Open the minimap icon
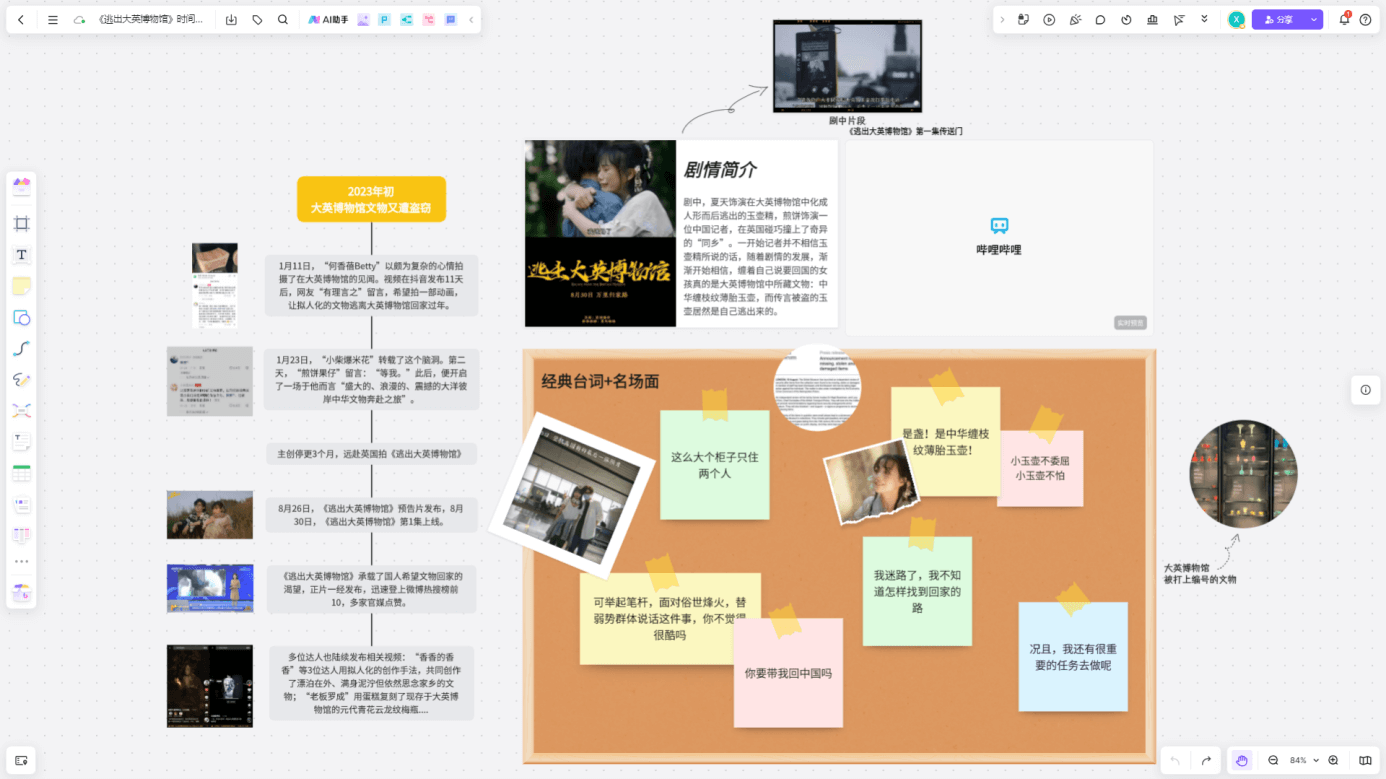1386x779 pixels. point(1365,761)
